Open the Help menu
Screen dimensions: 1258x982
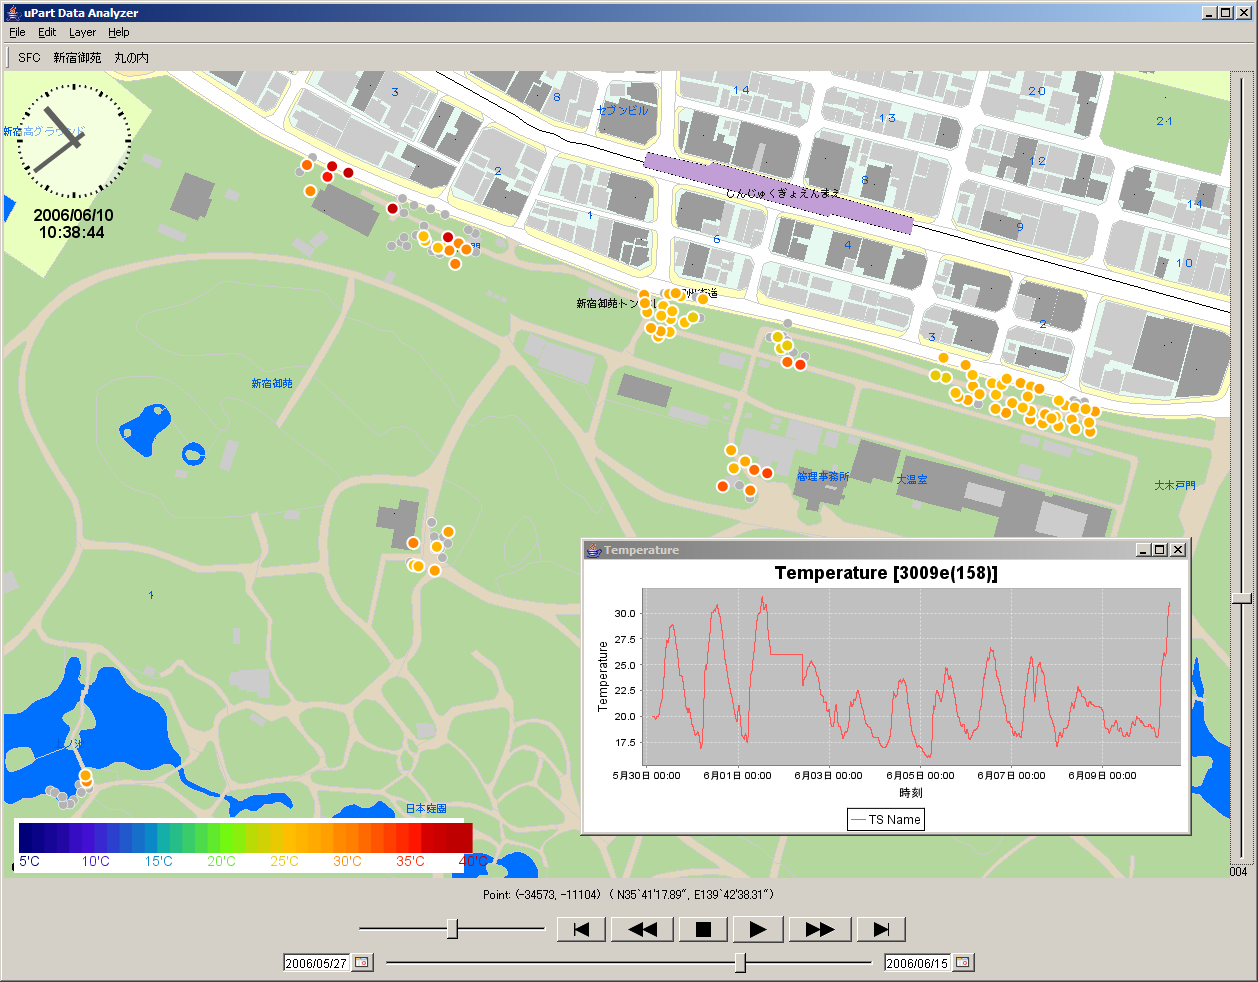(x=119, y=32)
